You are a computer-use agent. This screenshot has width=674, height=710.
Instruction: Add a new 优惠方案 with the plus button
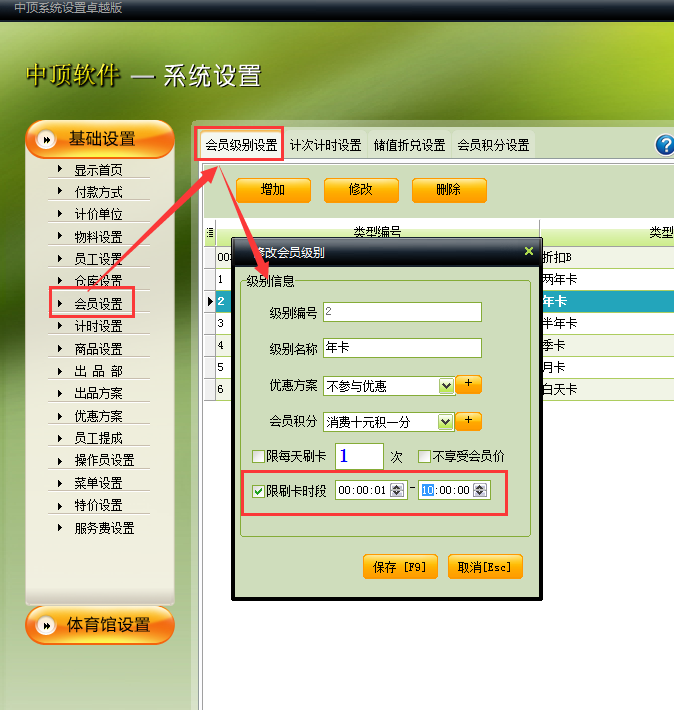[468, 384]
